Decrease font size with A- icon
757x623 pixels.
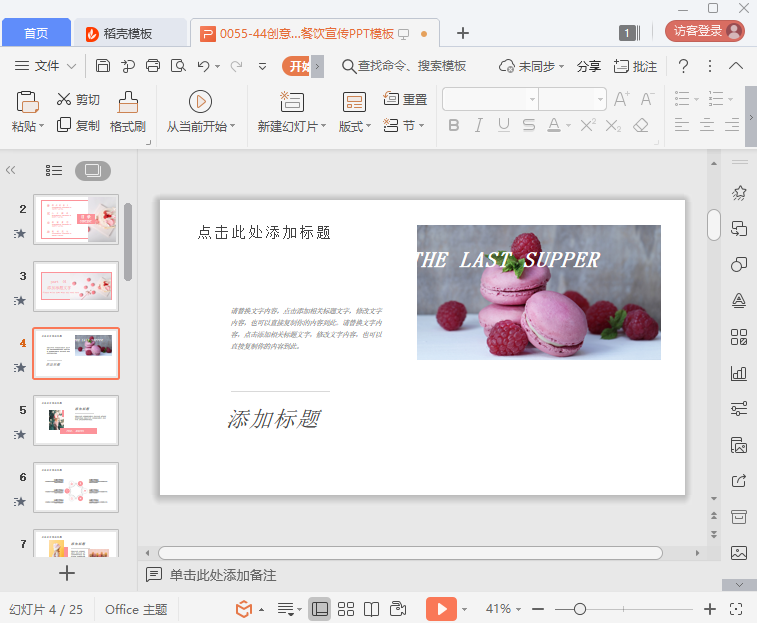(x=647, y=99)
